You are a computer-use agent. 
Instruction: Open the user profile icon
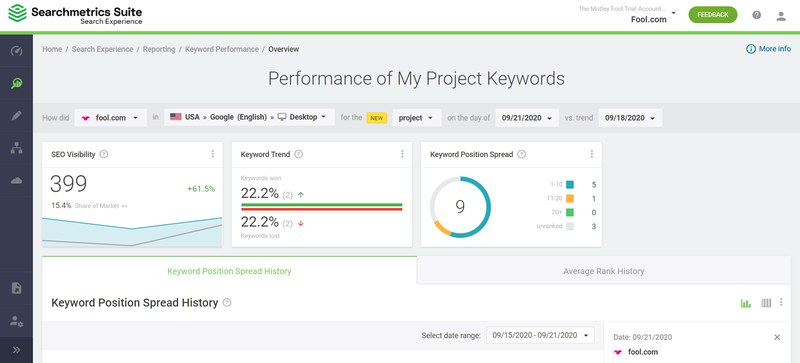(781, 15)
